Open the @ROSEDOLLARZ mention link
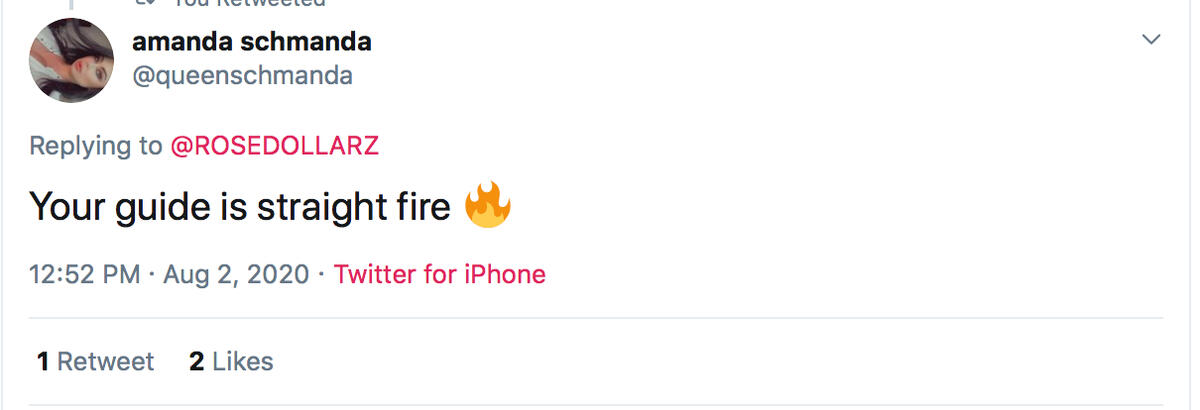Image resolution: width=1200 pixels, height=410 pixels. click(275, 146)
